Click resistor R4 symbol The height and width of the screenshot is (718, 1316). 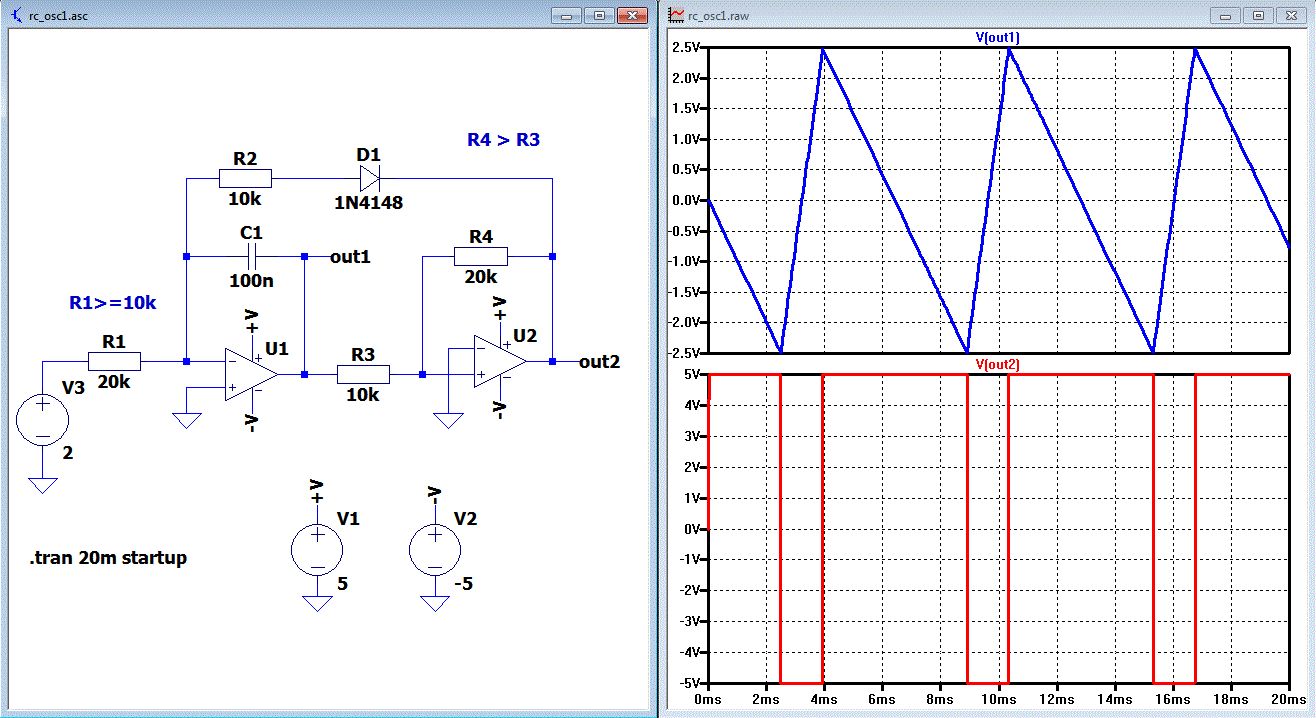(x=481, y=256)
